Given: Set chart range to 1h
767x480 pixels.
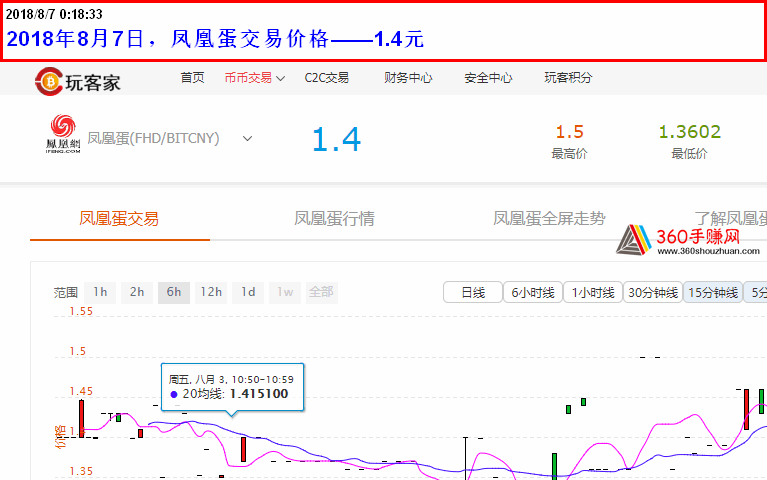Looking at the screenshot, I should [x=100, y=293].
